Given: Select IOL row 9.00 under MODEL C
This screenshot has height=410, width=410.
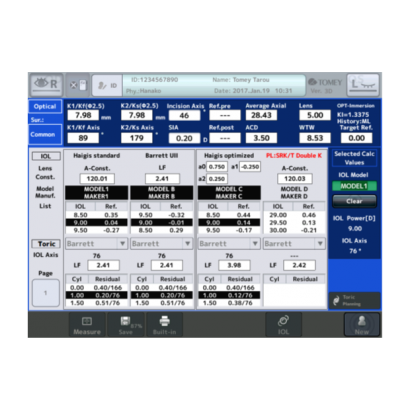Looking at the screenshot, I should pyautogui.click(x=229, y=223).
